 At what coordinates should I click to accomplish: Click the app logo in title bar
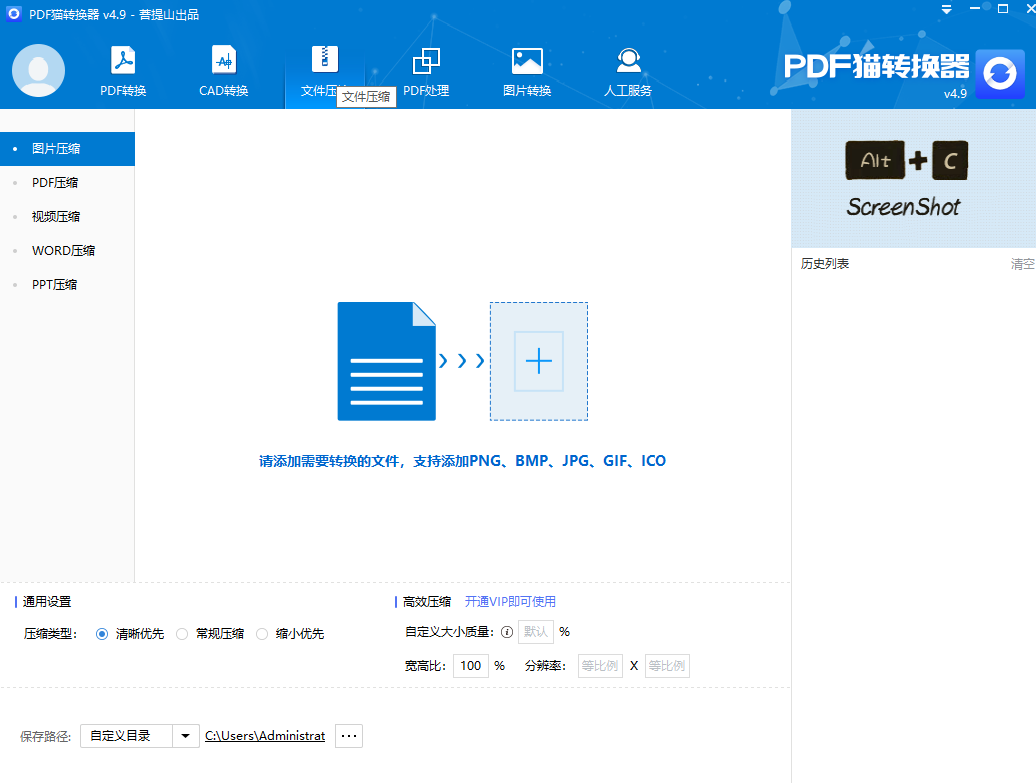pos(13,14)
